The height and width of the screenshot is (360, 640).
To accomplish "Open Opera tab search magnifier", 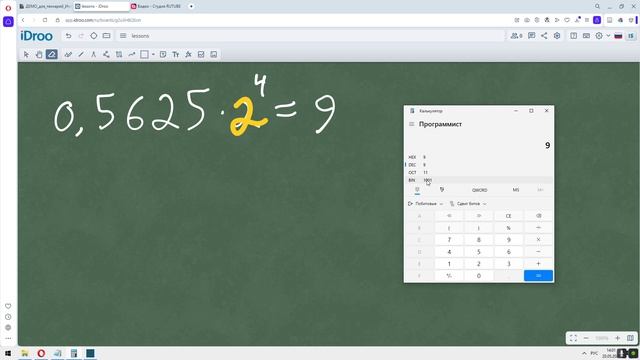I will click(597, 6).
